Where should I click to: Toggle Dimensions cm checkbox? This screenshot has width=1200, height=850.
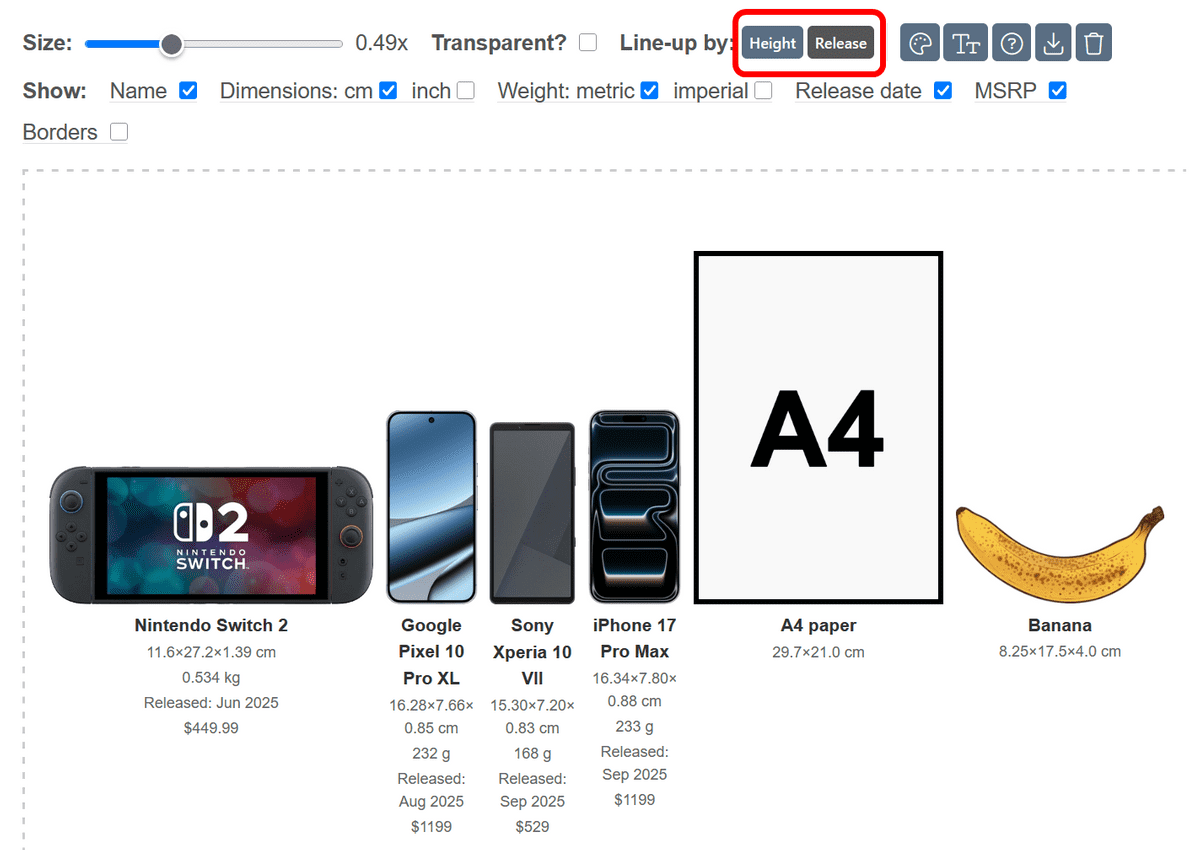388,90
